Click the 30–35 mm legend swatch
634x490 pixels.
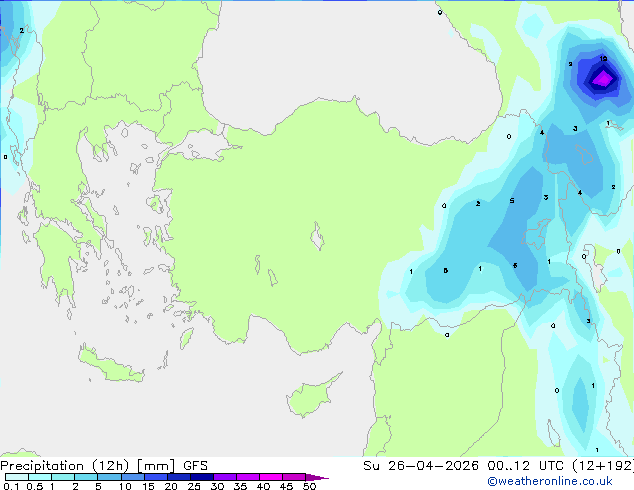(224, 477)
